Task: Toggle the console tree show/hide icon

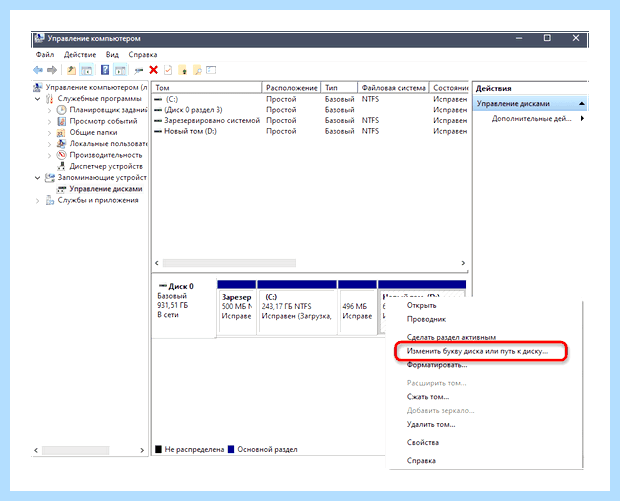Action: (86, 70)
